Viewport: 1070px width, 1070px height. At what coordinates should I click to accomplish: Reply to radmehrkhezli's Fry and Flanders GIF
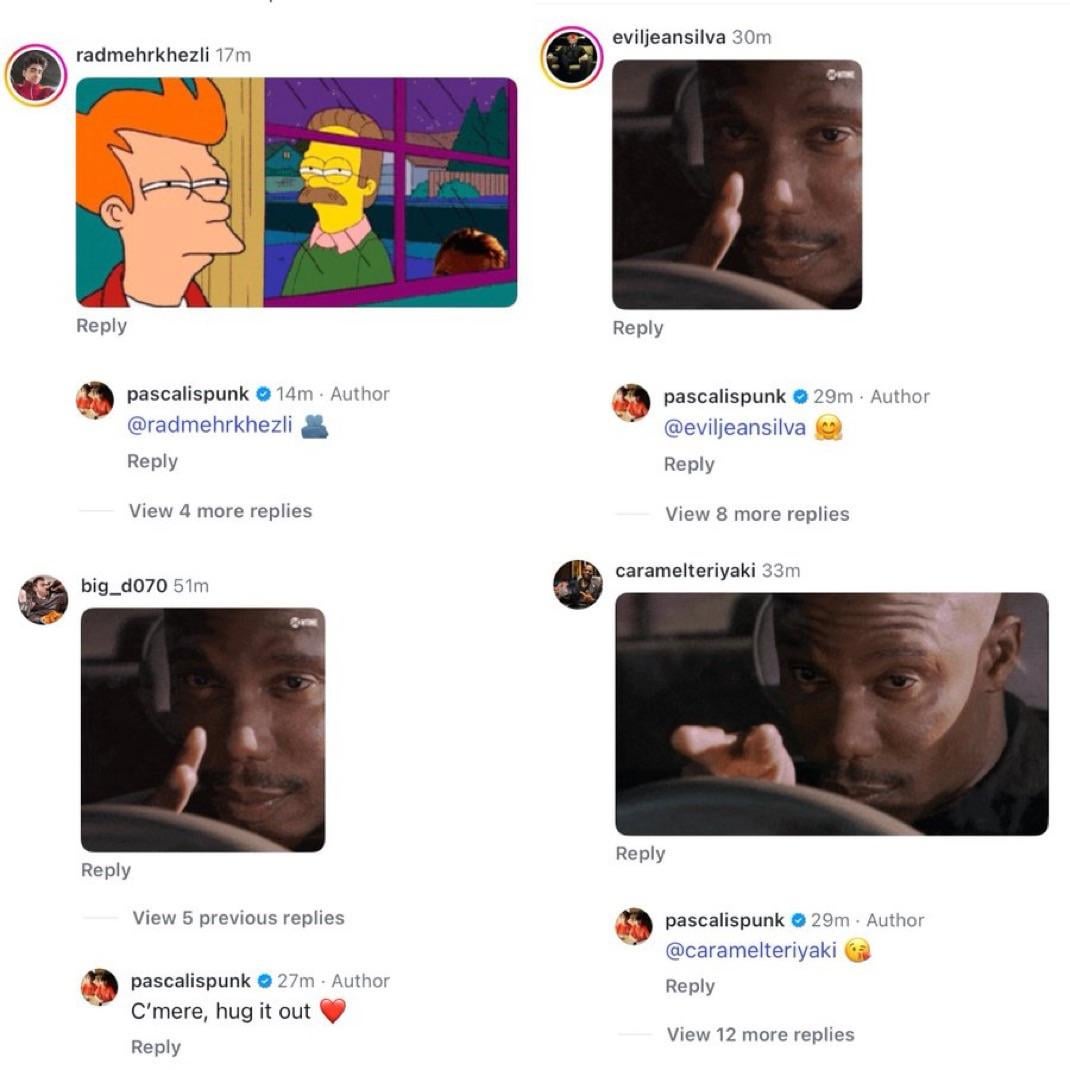click(x=102, y=326)
